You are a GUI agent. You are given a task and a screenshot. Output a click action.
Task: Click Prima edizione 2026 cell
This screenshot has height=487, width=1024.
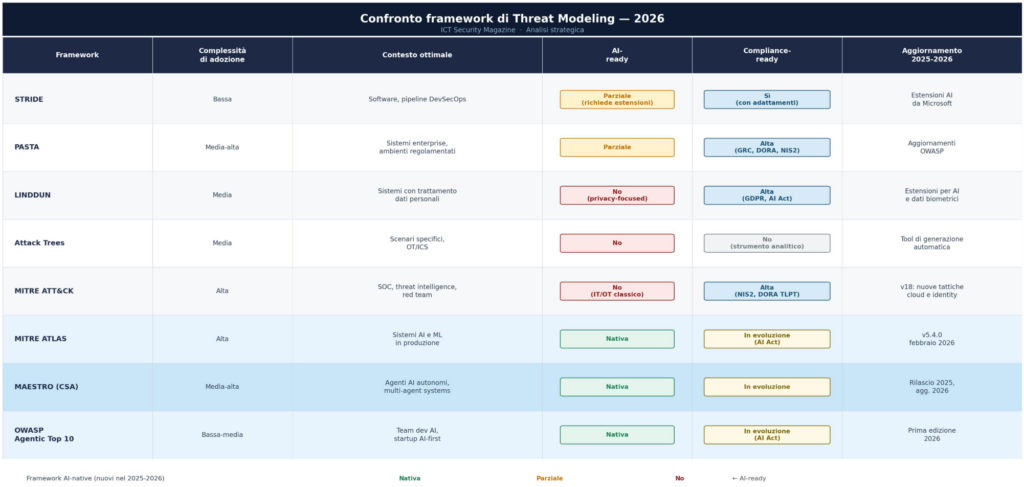[932, 435]
